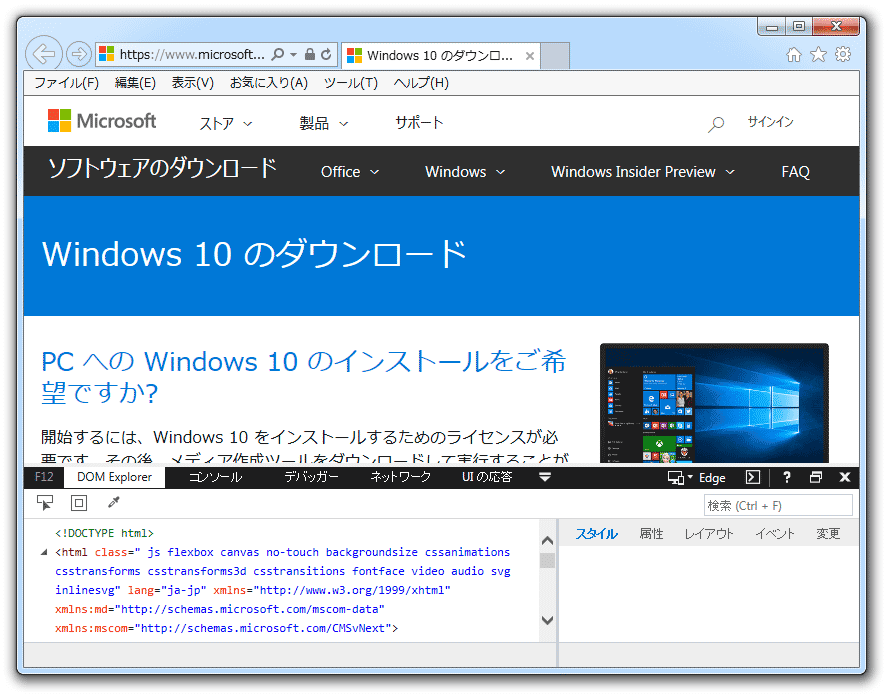This screenshot has width=888, height=697.
Task: Switch to the 変更 pane tab
Action: click(x=828, y=534)
